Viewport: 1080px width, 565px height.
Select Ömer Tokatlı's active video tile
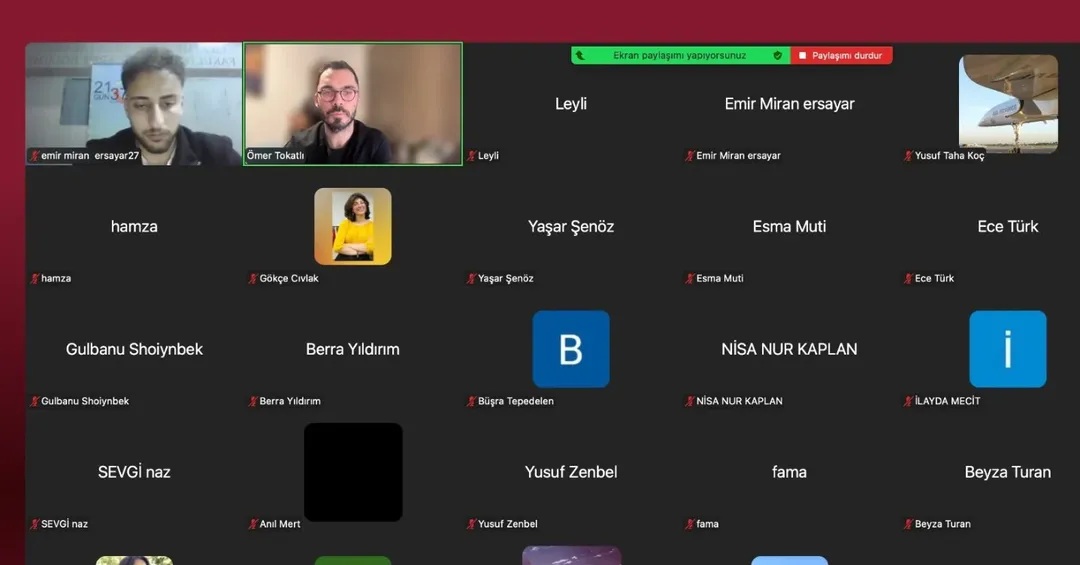coord(353,103)
